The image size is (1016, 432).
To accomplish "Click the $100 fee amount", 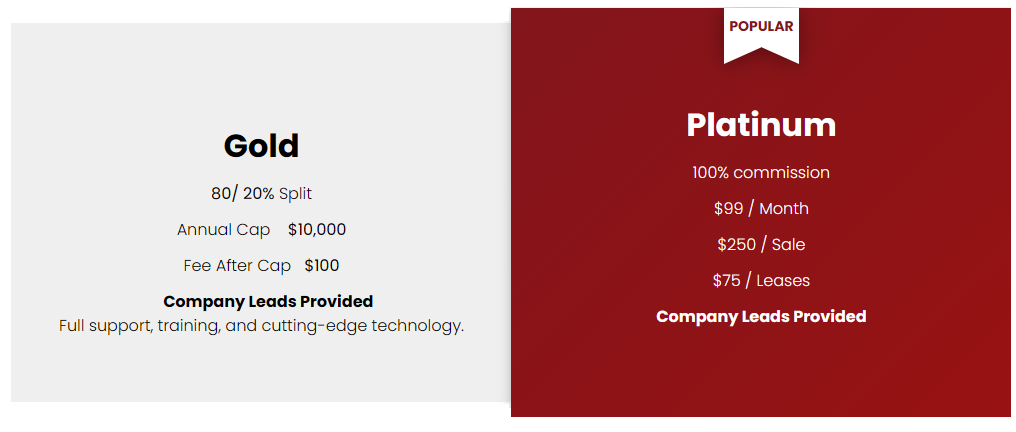I will (x=322, y=266).
